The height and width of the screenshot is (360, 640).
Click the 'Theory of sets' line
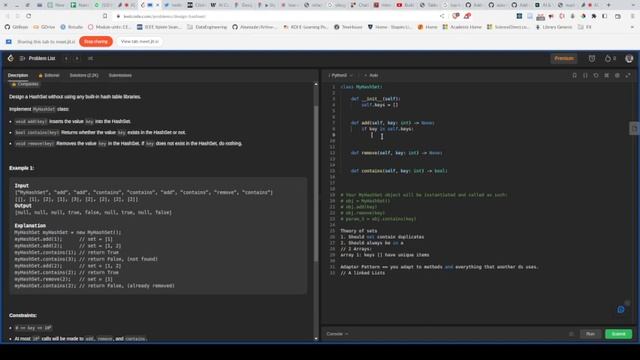359,231
